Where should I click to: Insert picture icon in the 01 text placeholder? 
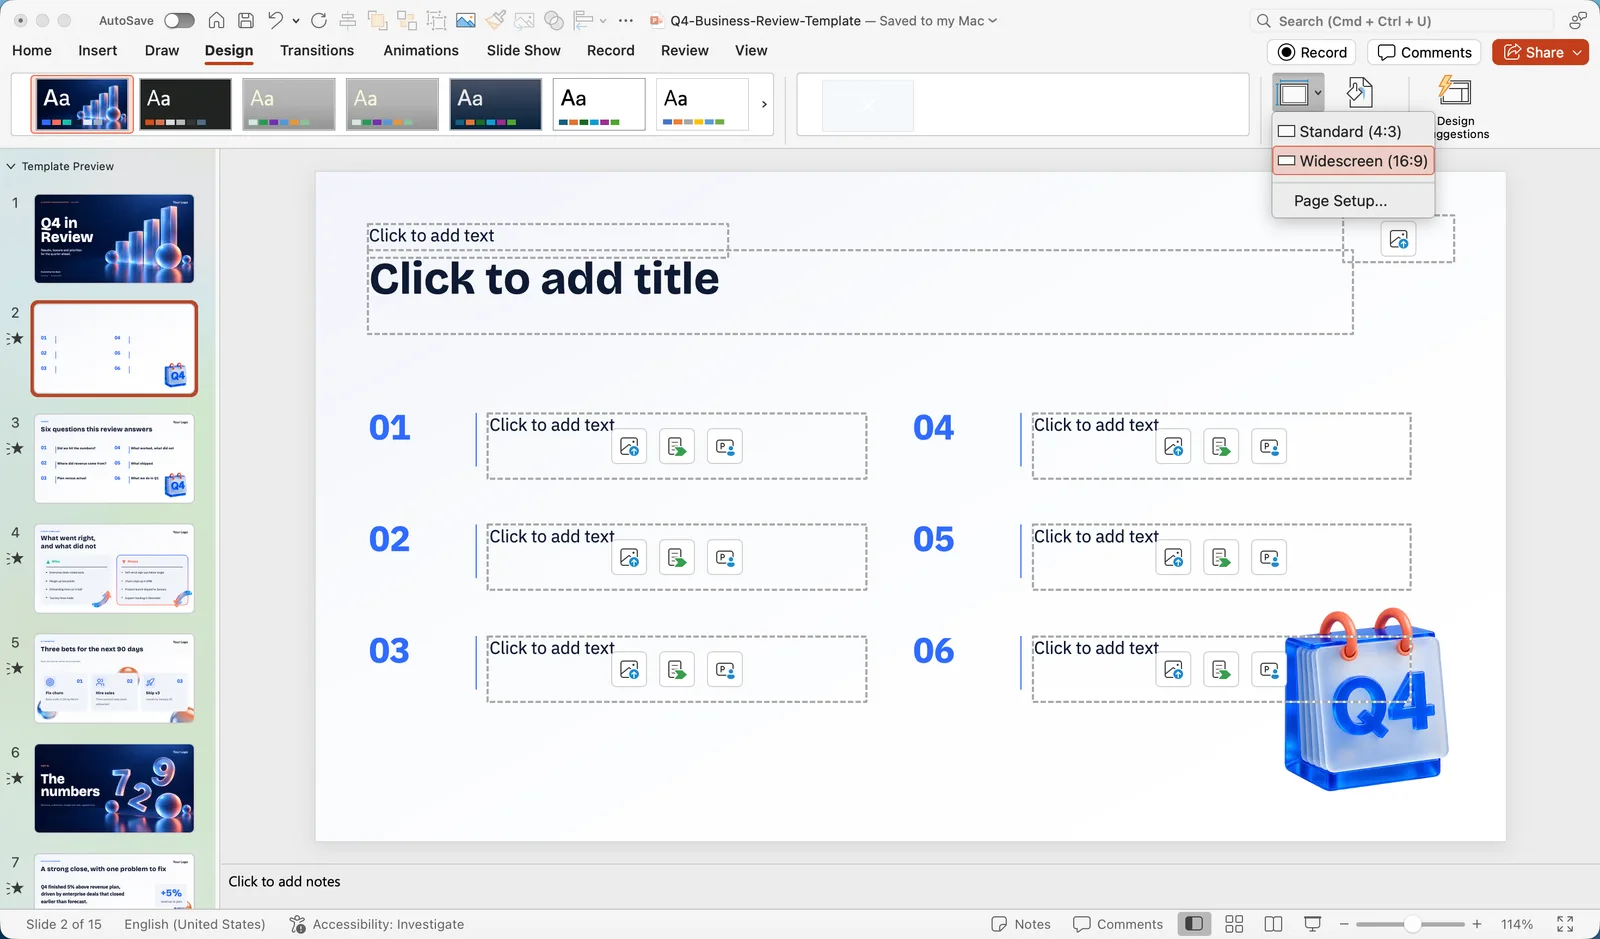(x=629, y=447)
